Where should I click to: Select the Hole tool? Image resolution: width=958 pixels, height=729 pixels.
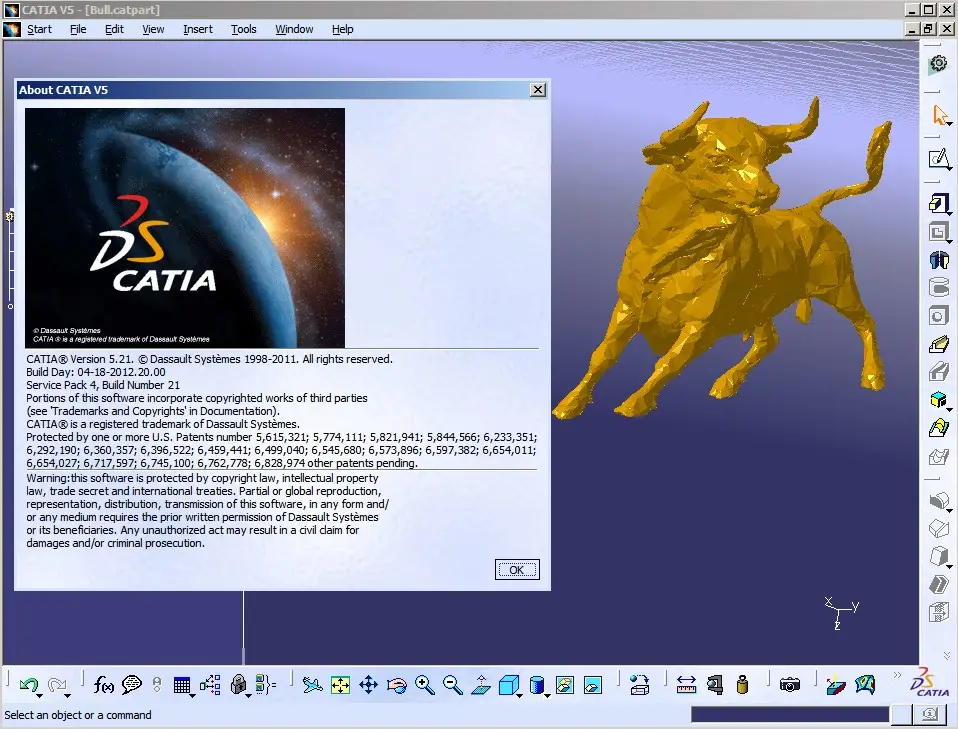939,316
